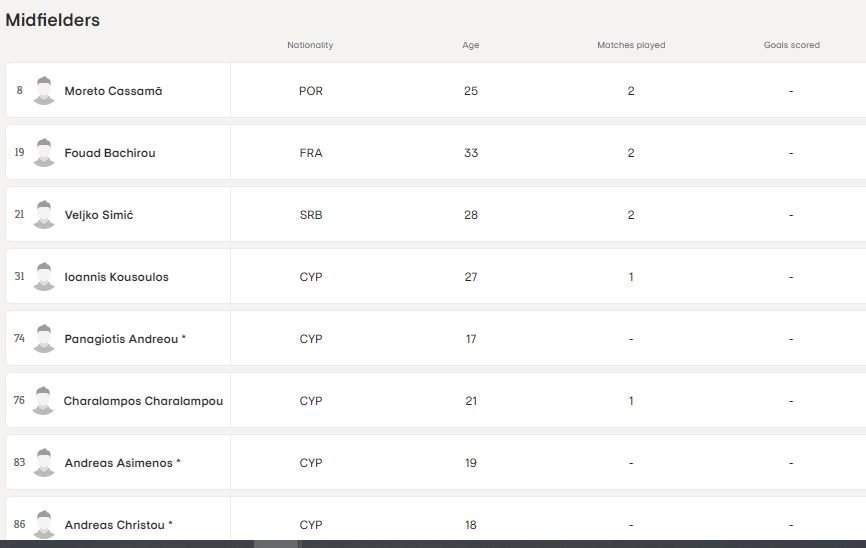Click matches played 1 for Ioannis Kousoulos
Viewport: 866px width, 548px height.
click(x=631, y=277)
